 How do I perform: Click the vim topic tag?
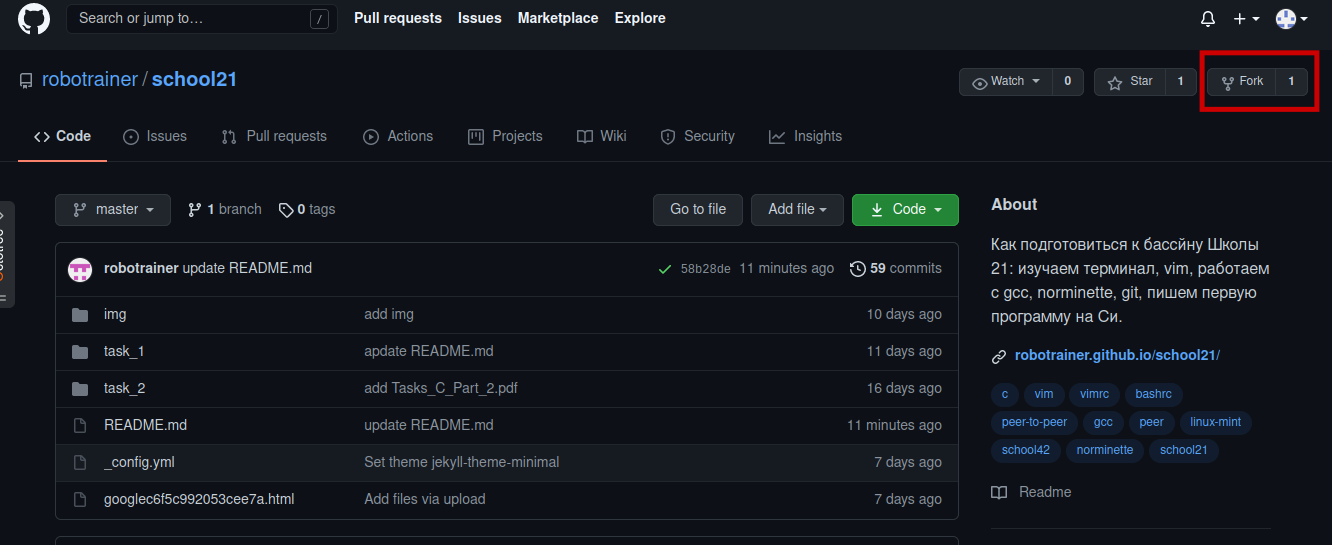pos(1044,395)
